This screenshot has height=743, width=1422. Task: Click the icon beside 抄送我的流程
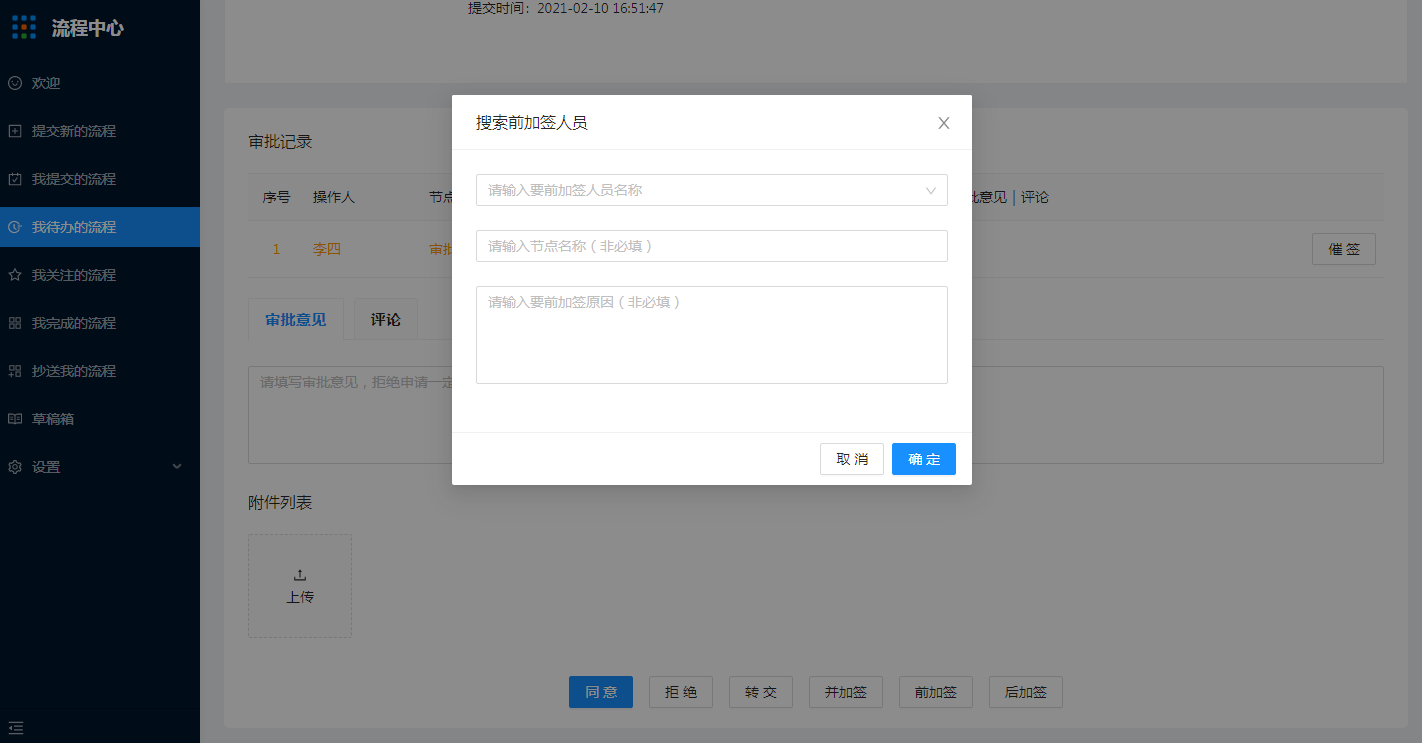pos(15,371)
